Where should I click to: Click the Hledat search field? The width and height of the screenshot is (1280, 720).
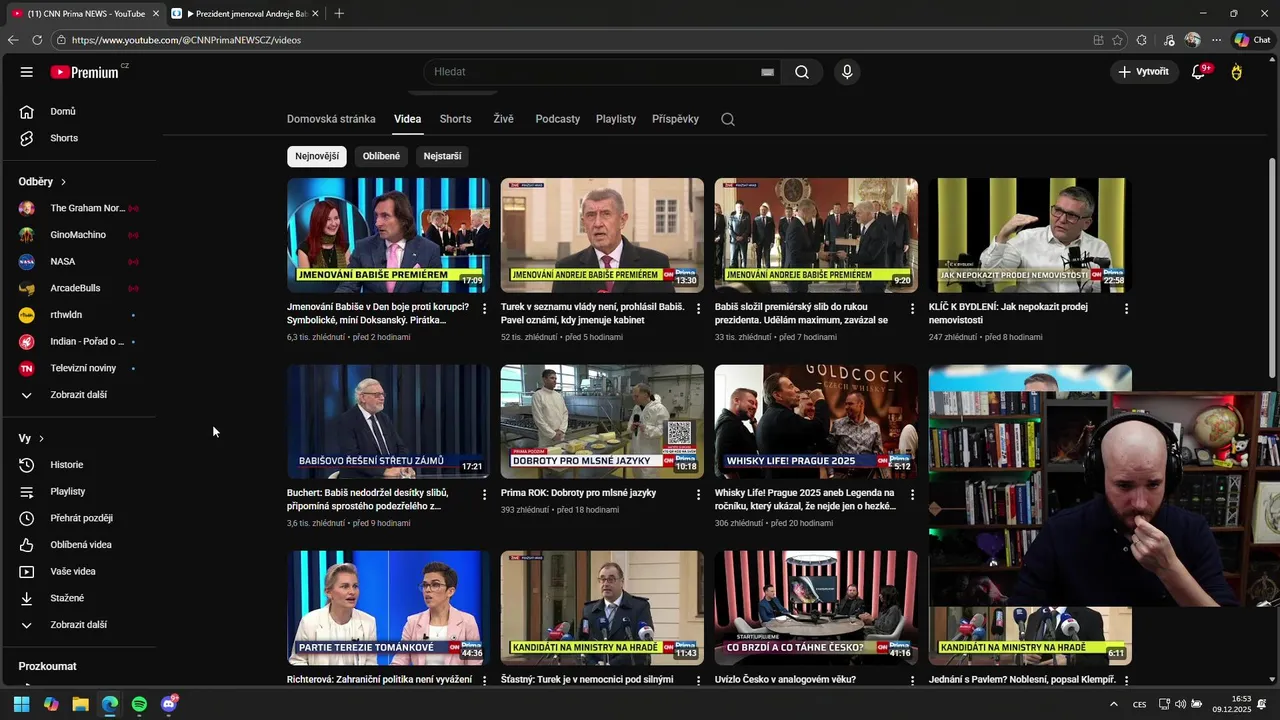590,72
